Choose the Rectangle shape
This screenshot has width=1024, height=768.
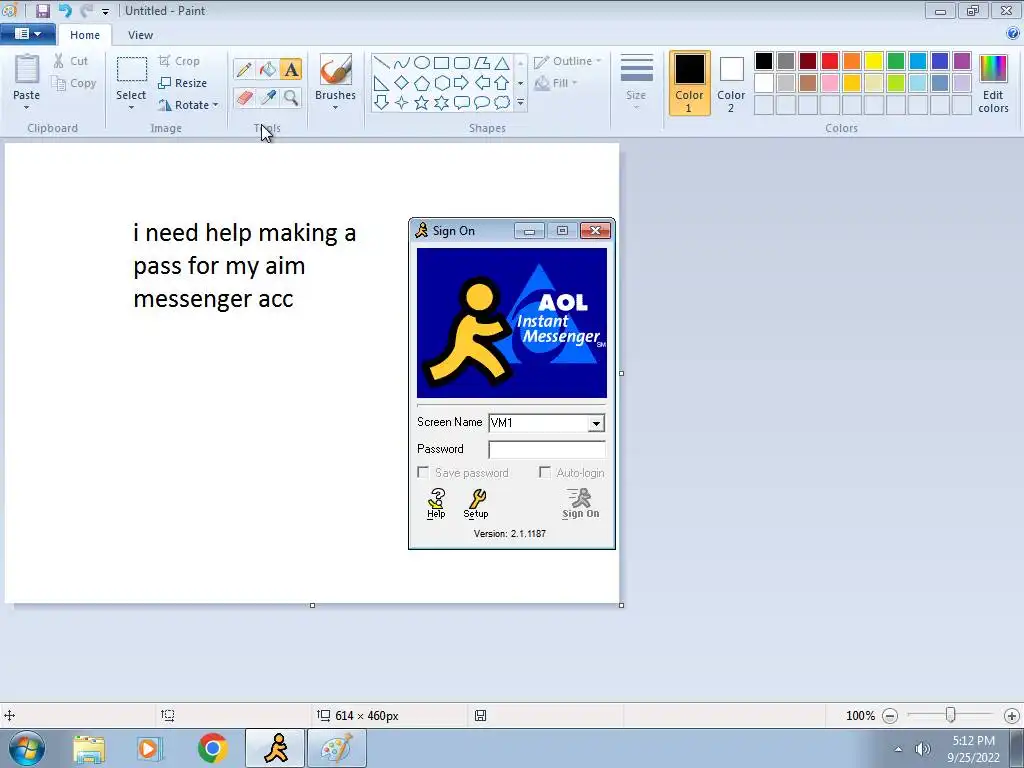[441, 63]
